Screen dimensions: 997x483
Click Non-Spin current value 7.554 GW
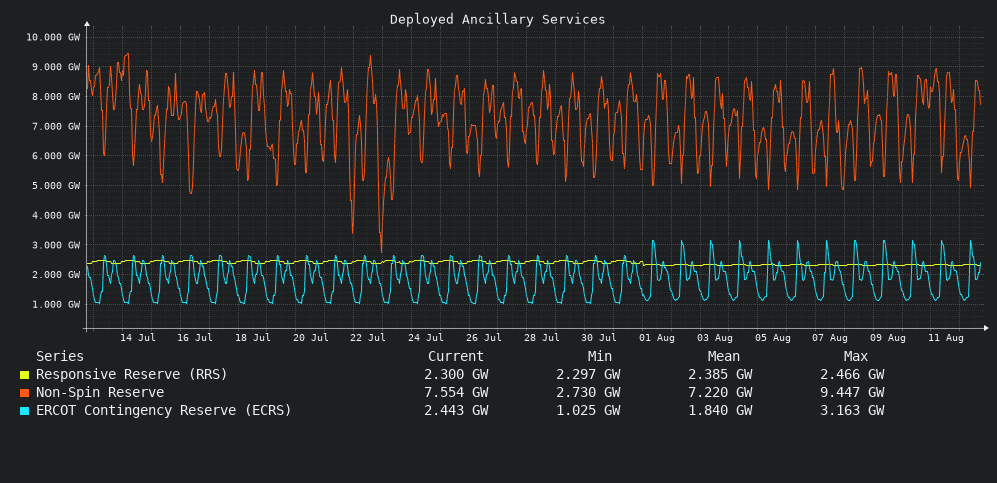coord(456,393)
